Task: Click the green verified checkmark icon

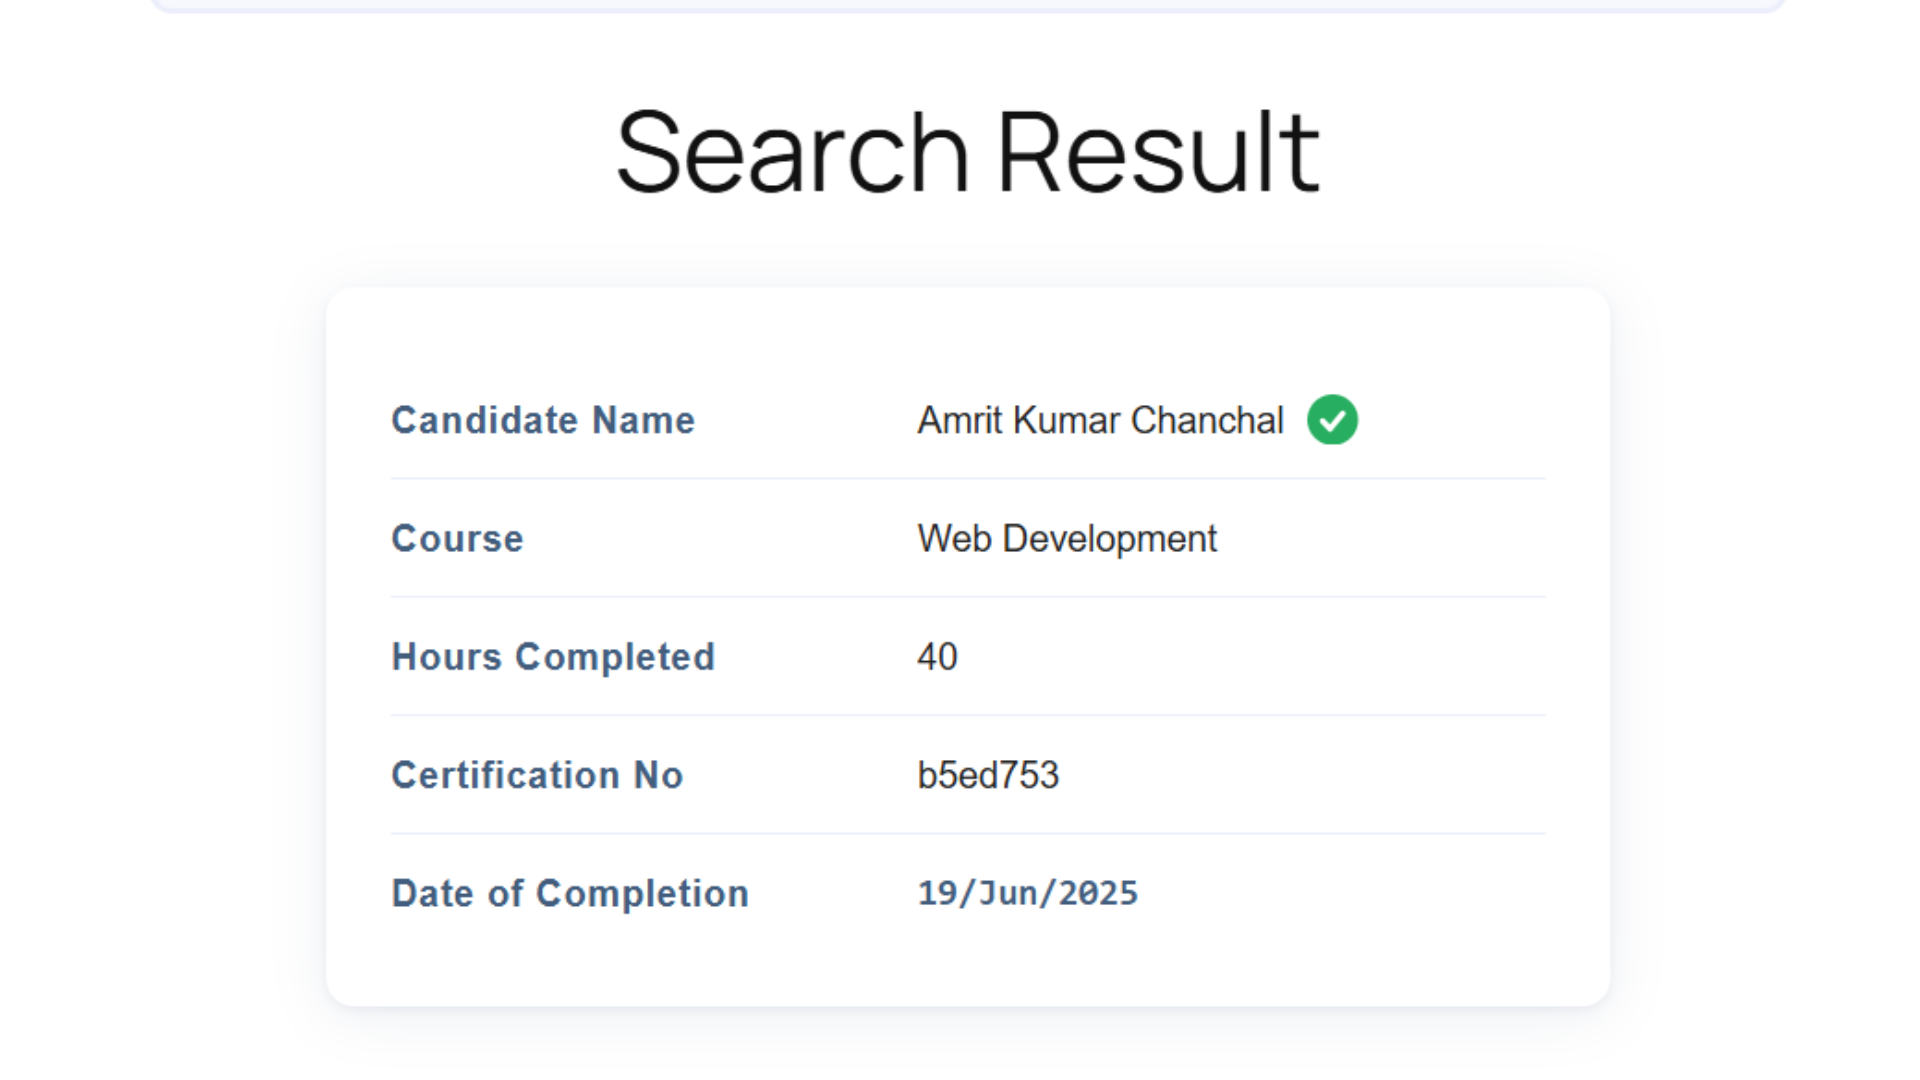Action: (1332, 419)
